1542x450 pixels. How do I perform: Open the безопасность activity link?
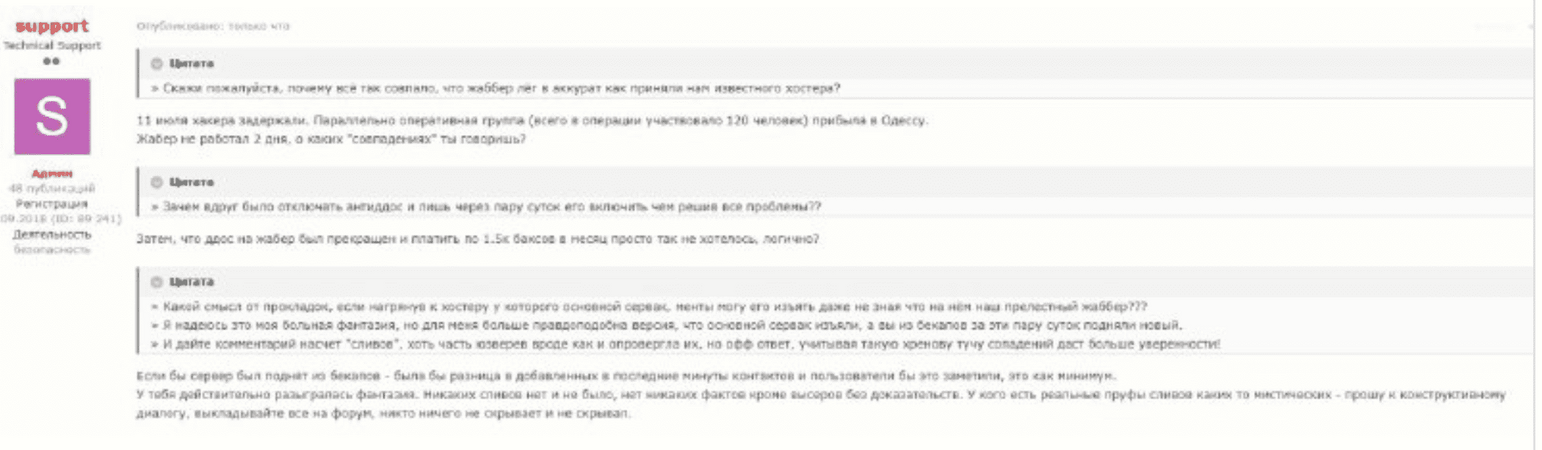(x=51, y=248)
